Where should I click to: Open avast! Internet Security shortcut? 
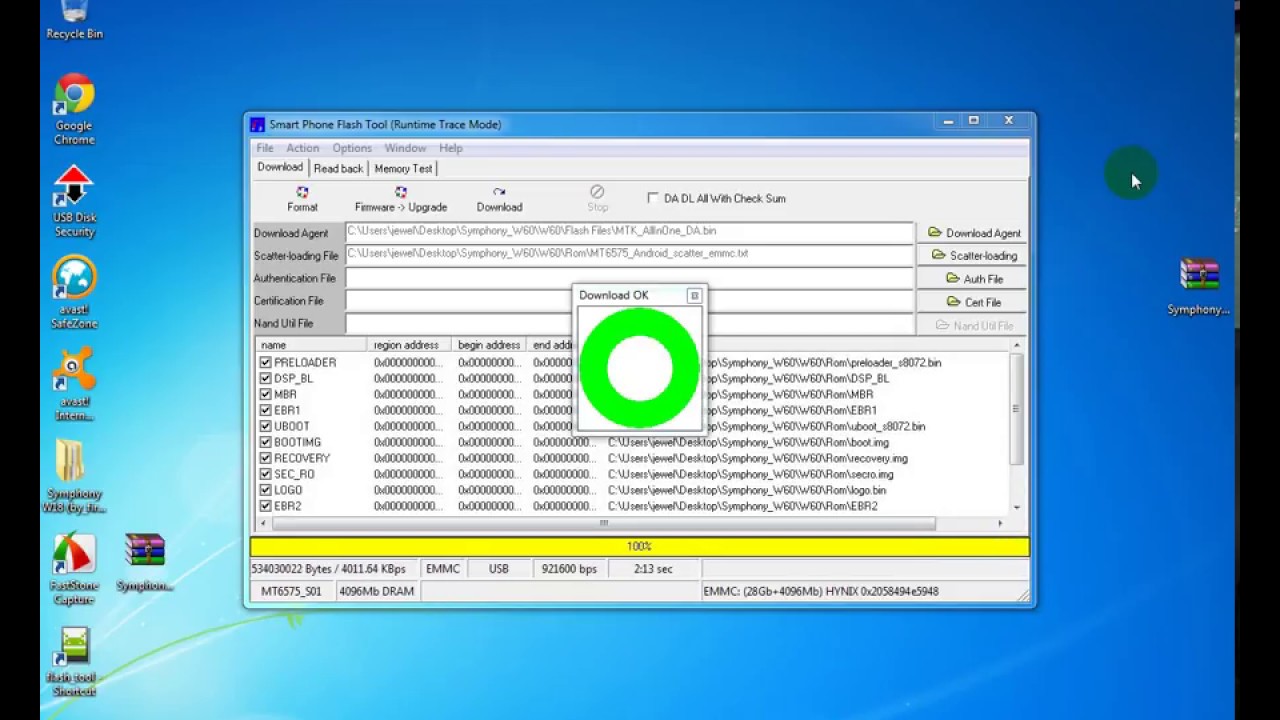click(x=74, y=385)
